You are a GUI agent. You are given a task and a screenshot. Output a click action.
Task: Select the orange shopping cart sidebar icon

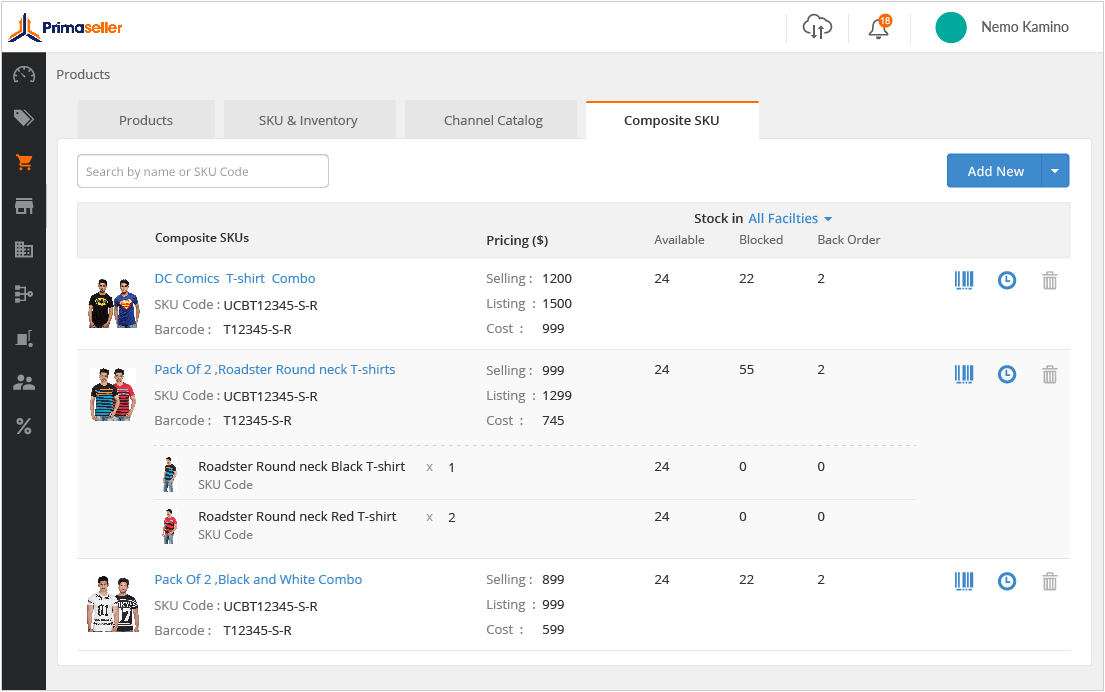click(24, 163)
